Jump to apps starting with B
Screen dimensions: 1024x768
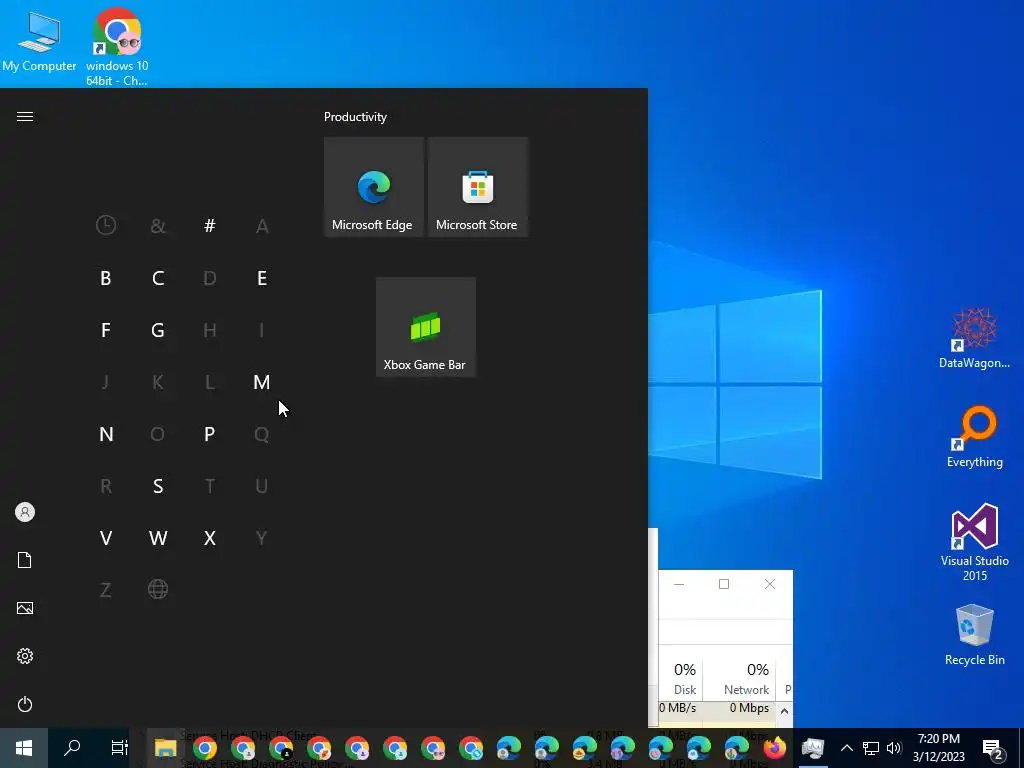[x=106, y=278]
